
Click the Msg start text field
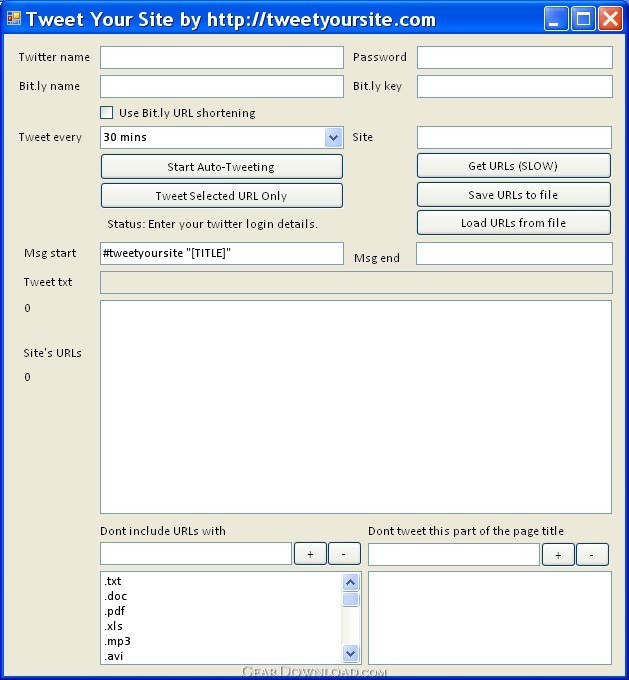coord(222,253)
